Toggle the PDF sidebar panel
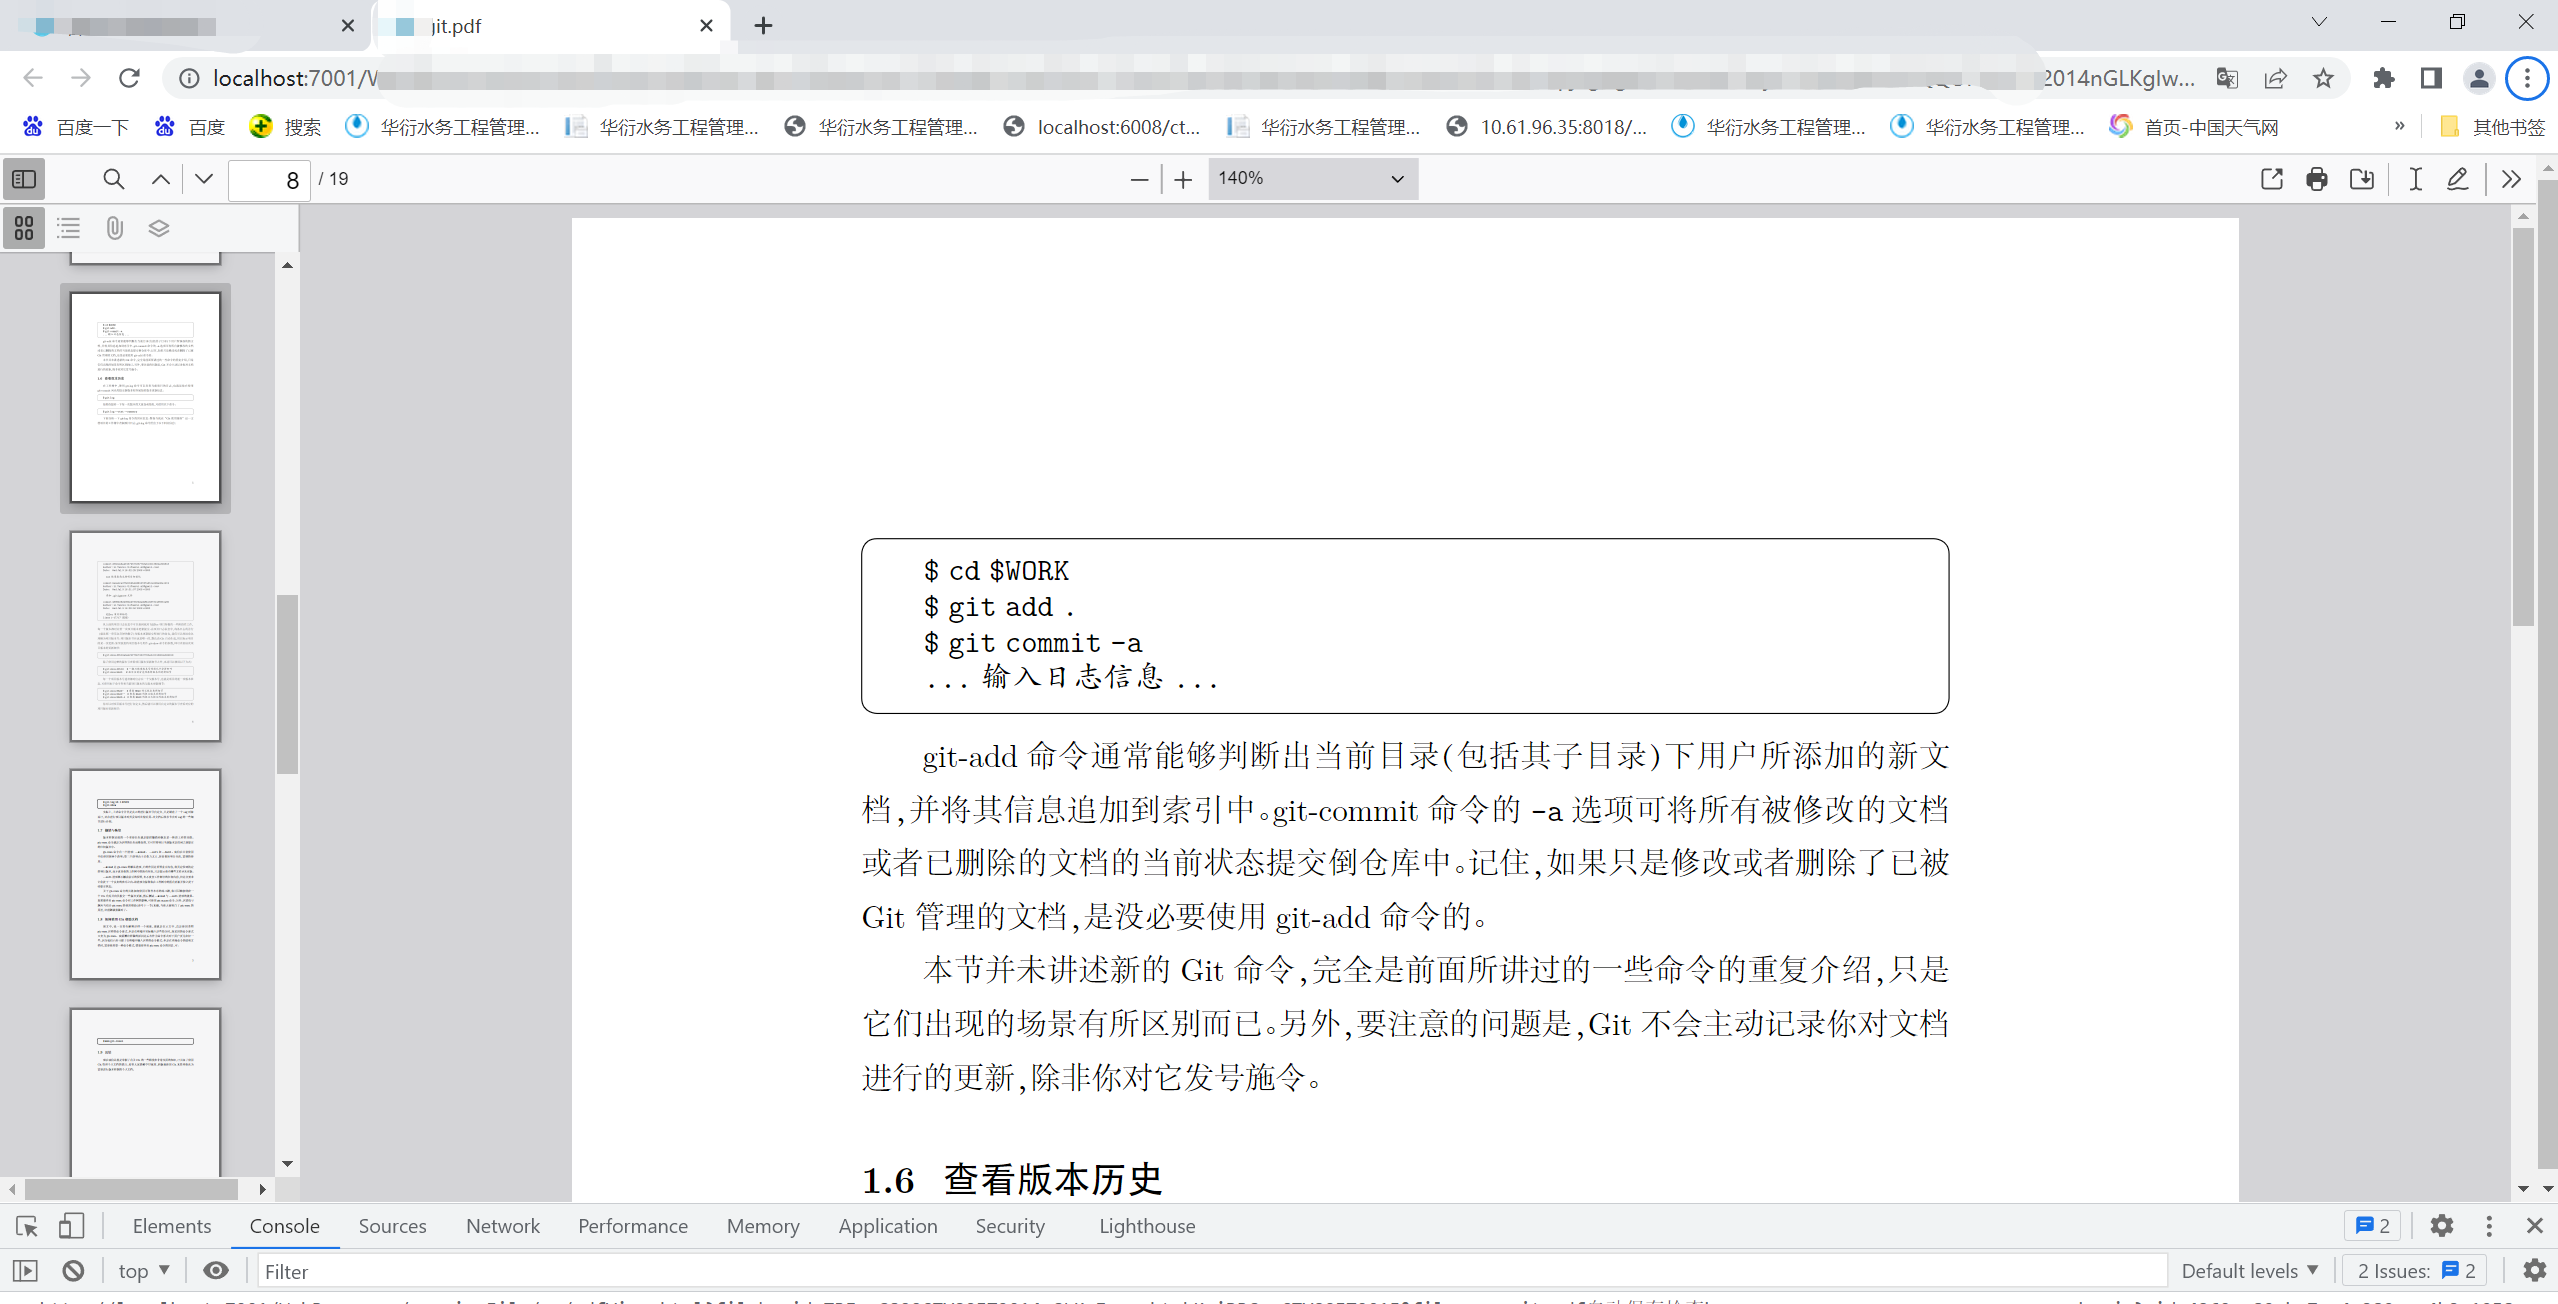 23,178
